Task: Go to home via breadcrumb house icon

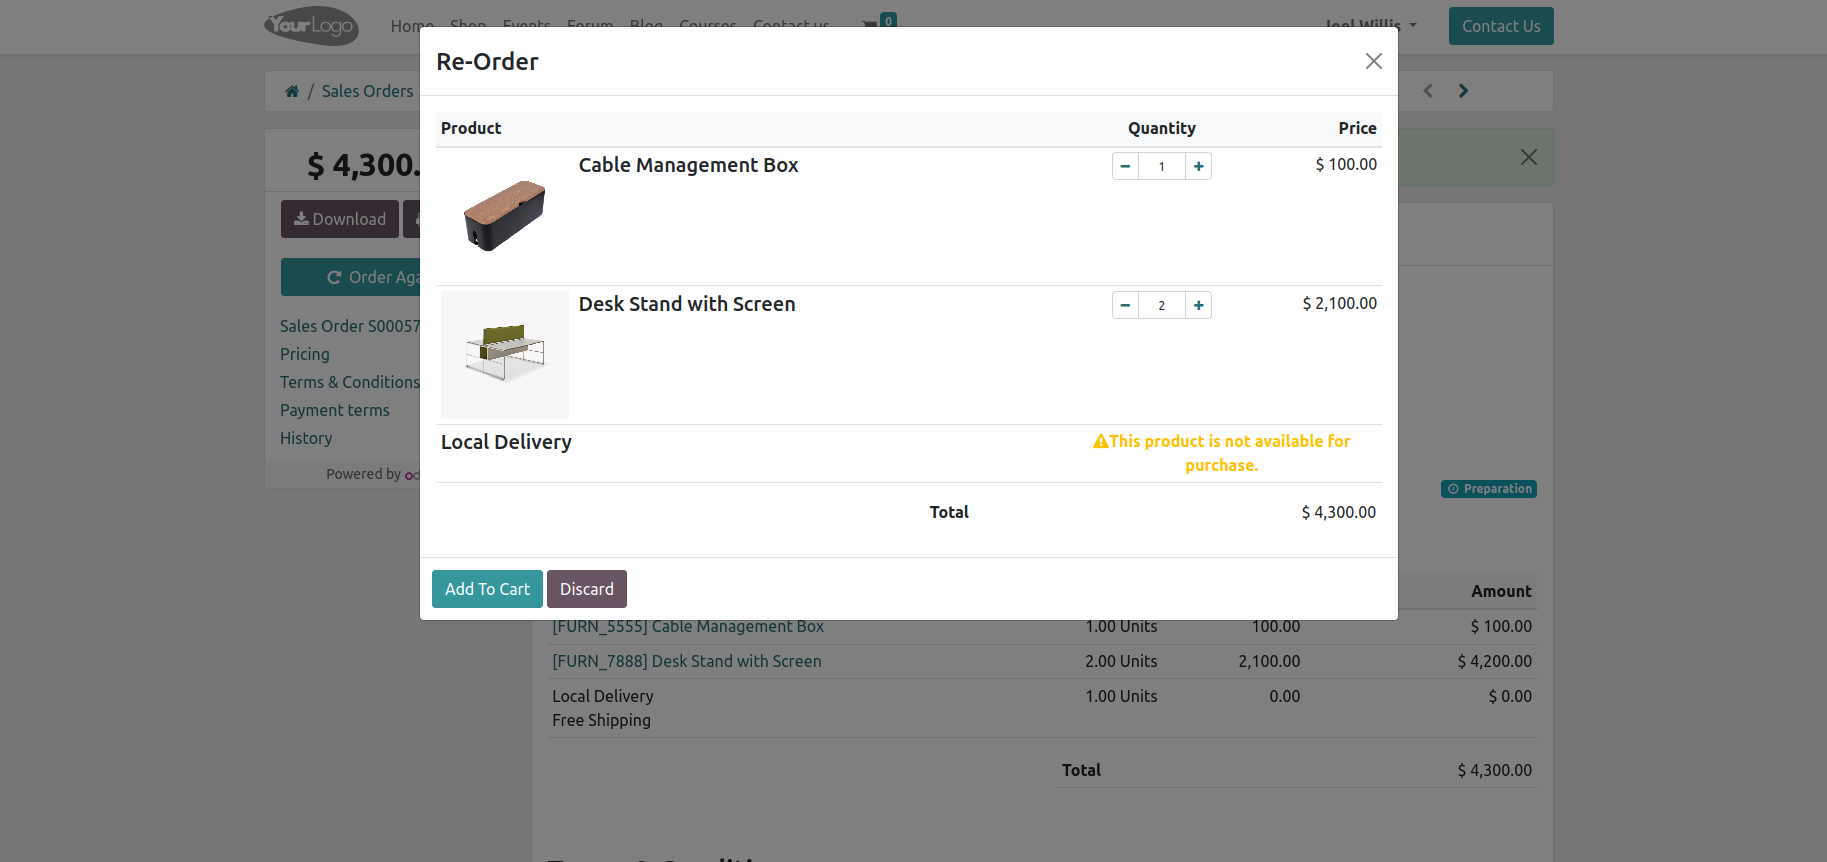Action: pos(292,91)
